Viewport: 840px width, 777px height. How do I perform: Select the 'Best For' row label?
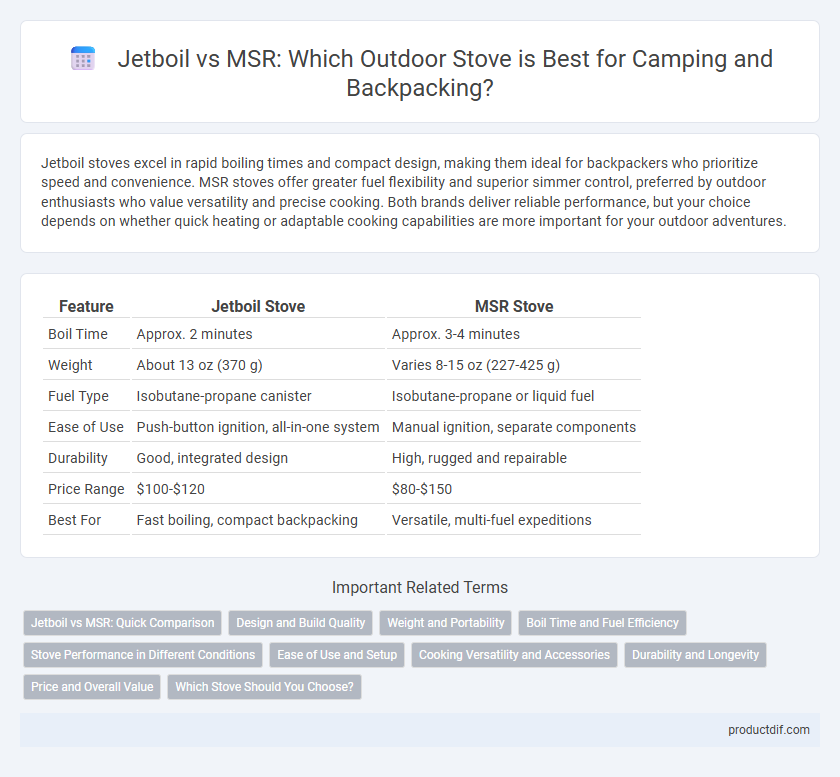point(86,520)
